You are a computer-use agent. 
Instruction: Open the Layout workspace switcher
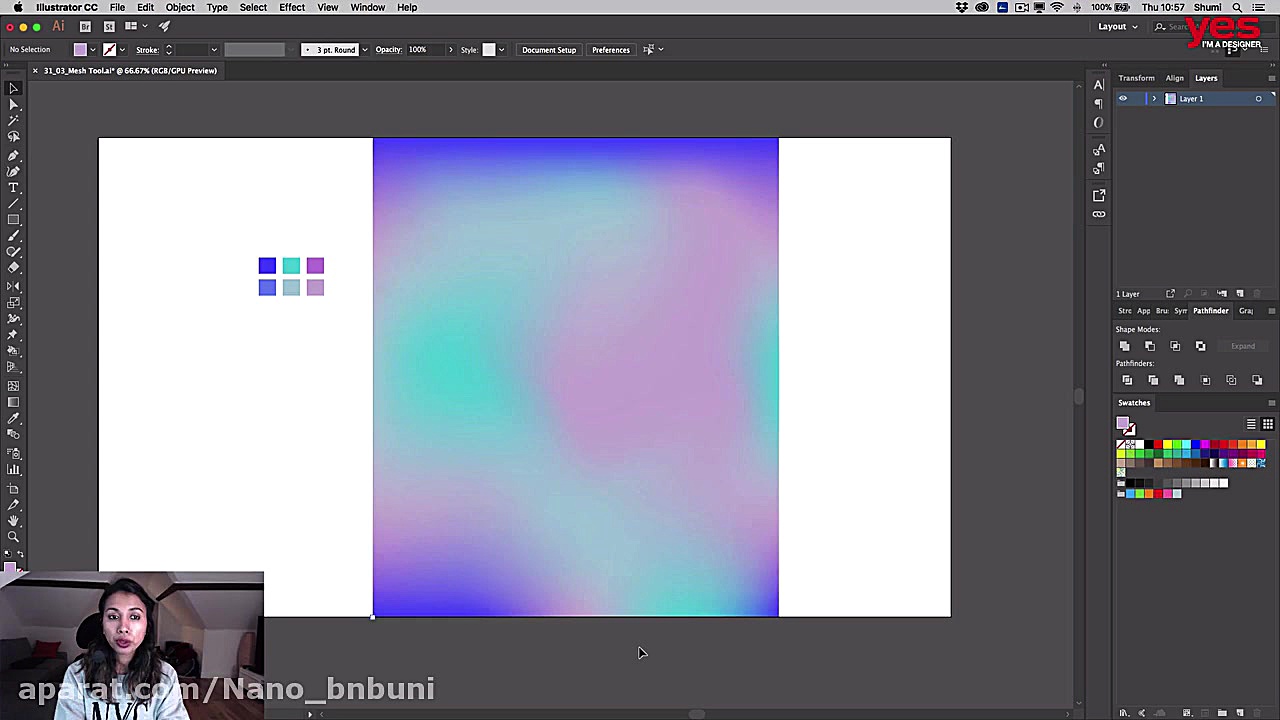click(1118, 26)
